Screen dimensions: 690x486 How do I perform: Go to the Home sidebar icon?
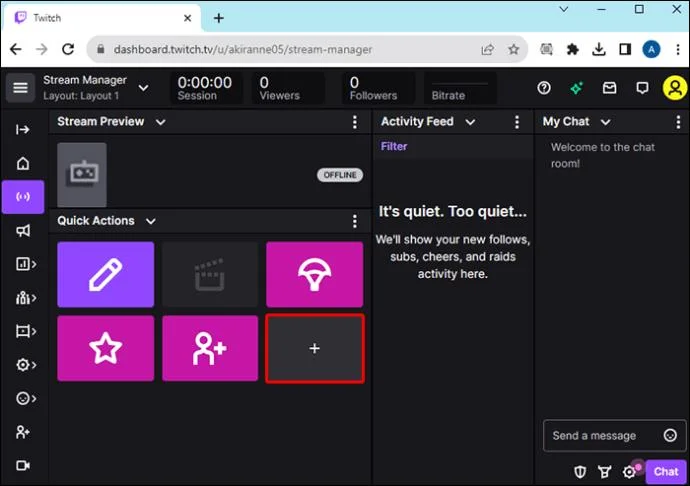[23, 163]
